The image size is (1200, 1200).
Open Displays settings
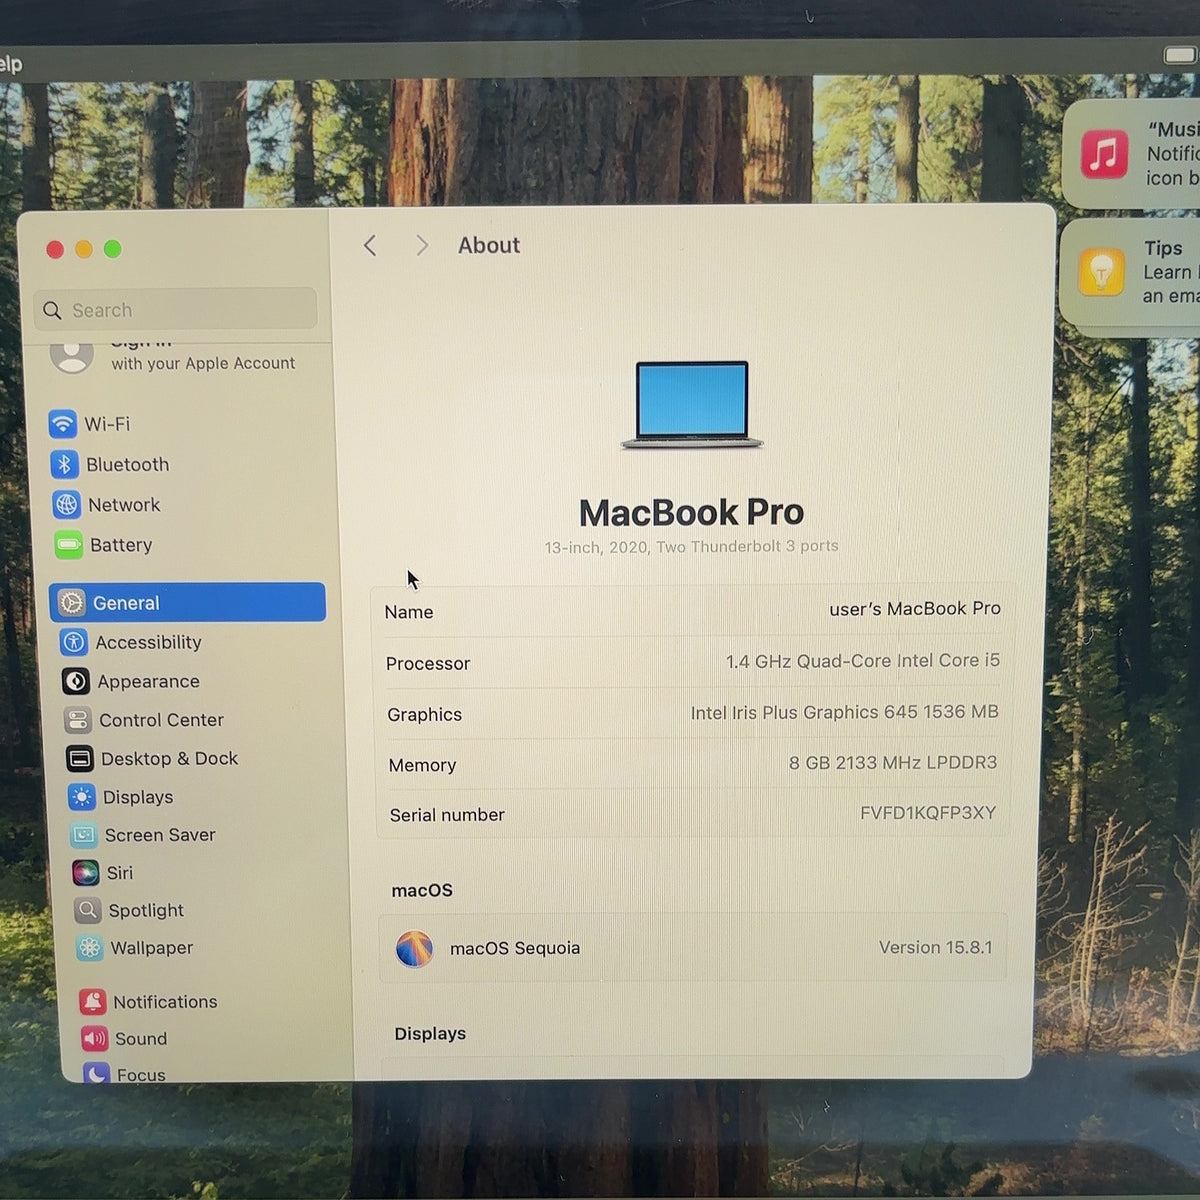pyautogui.click(x=121, y=797)
